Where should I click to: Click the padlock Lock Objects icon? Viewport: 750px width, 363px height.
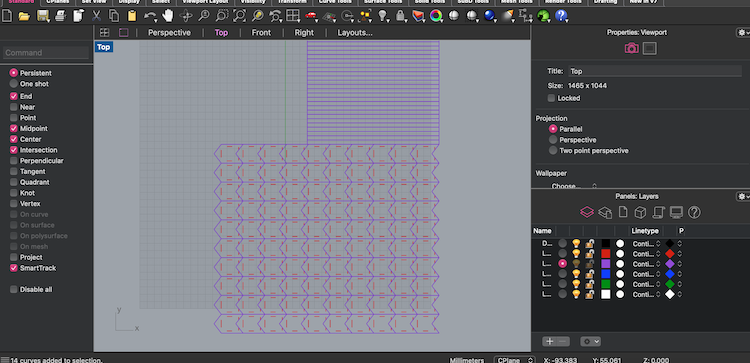pos(400,16)
